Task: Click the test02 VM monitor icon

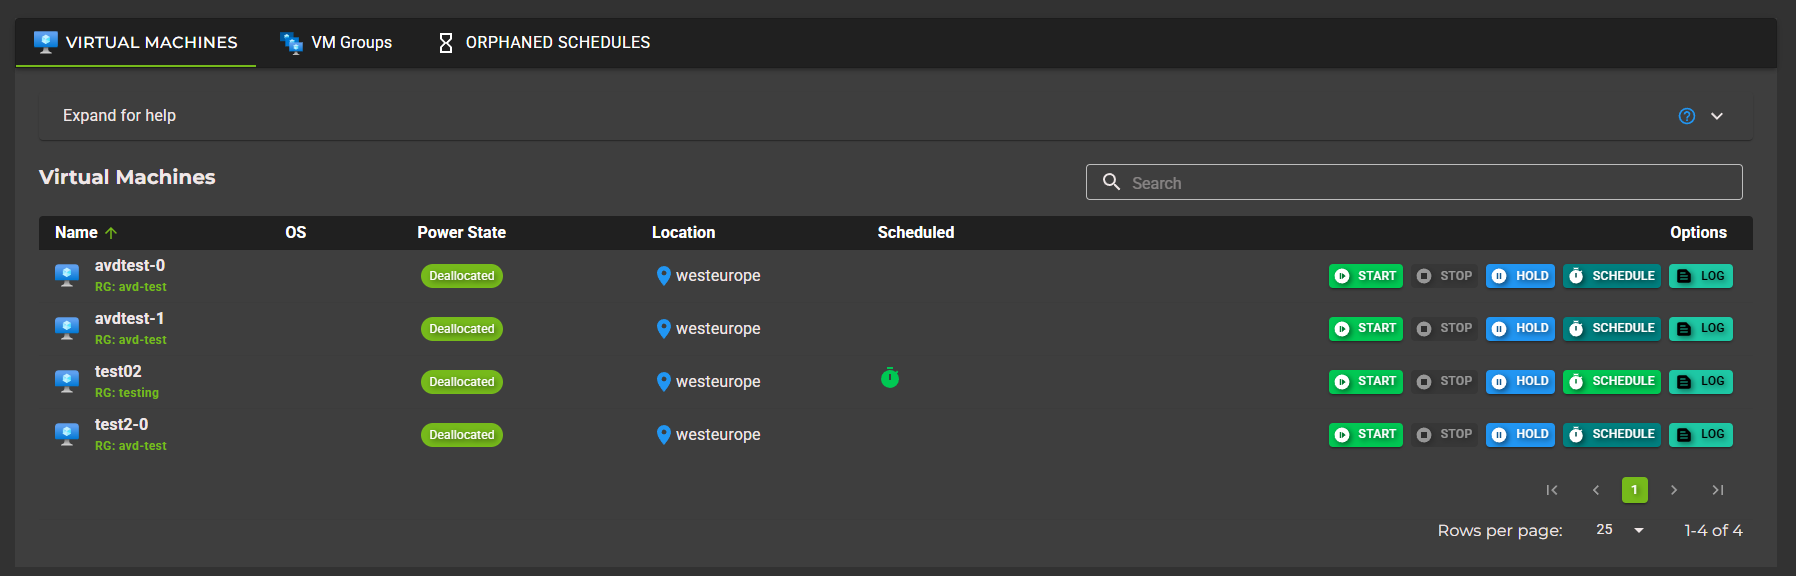Action: click(67, 381)
